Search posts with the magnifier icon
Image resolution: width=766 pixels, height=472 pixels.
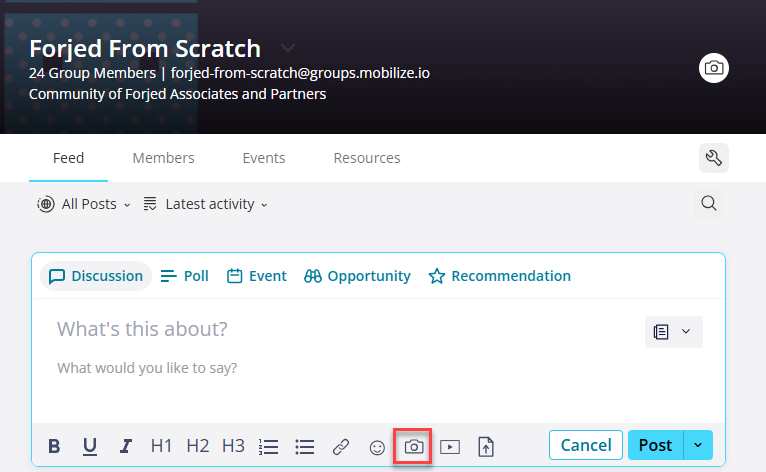709,203
